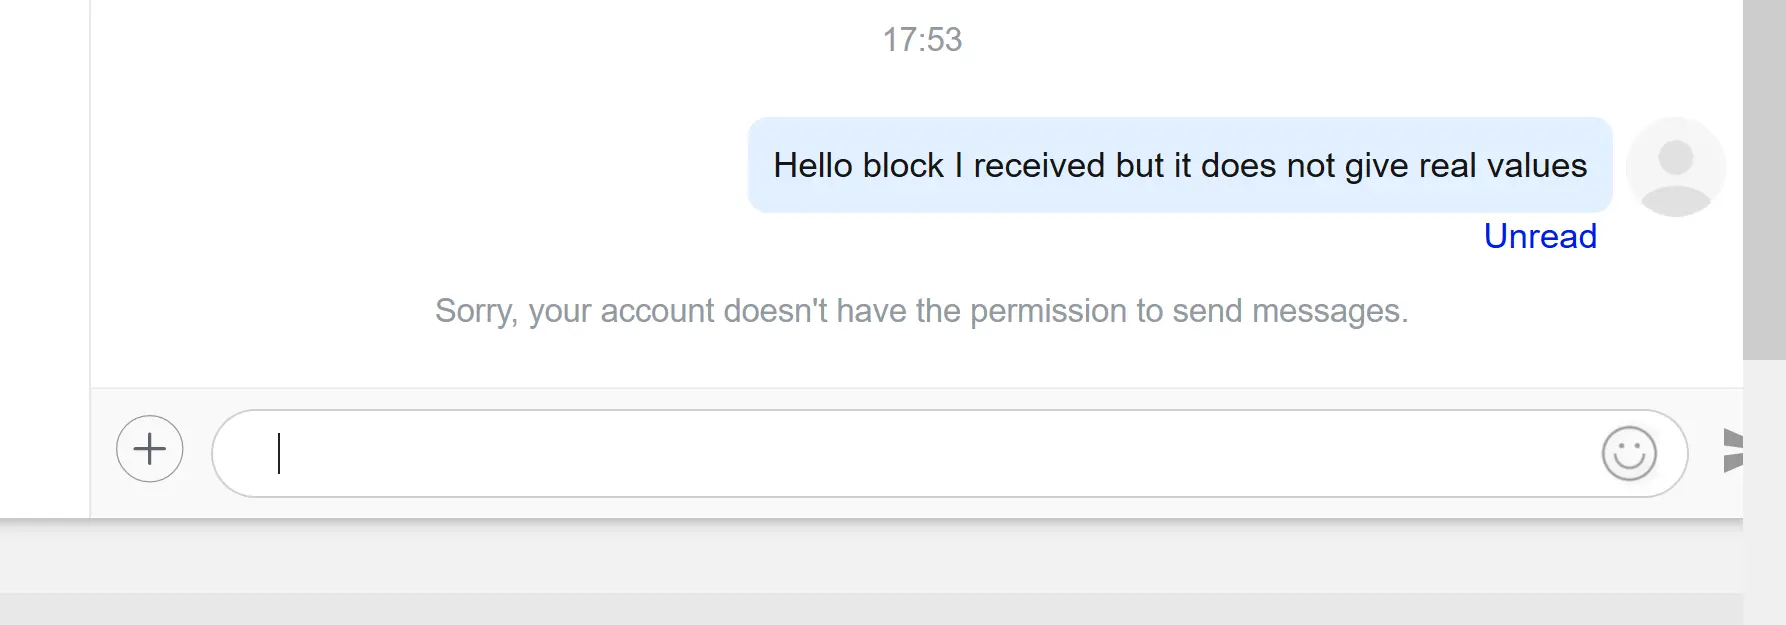Image resolution: width=1786 pixels, height=625 pixels.
Task: Select the 'Hello block I received' message bubble
Action: (1180, 165)
